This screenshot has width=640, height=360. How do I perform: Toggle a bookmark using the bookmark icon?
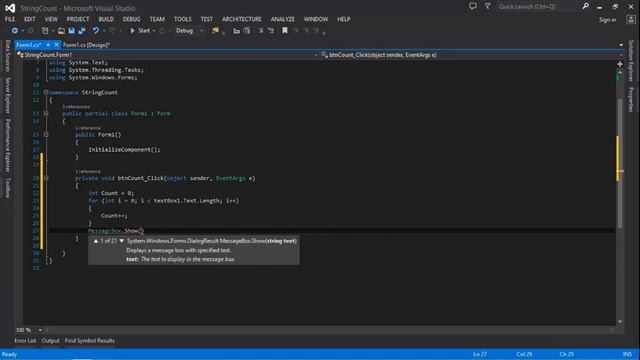point(285,31)
